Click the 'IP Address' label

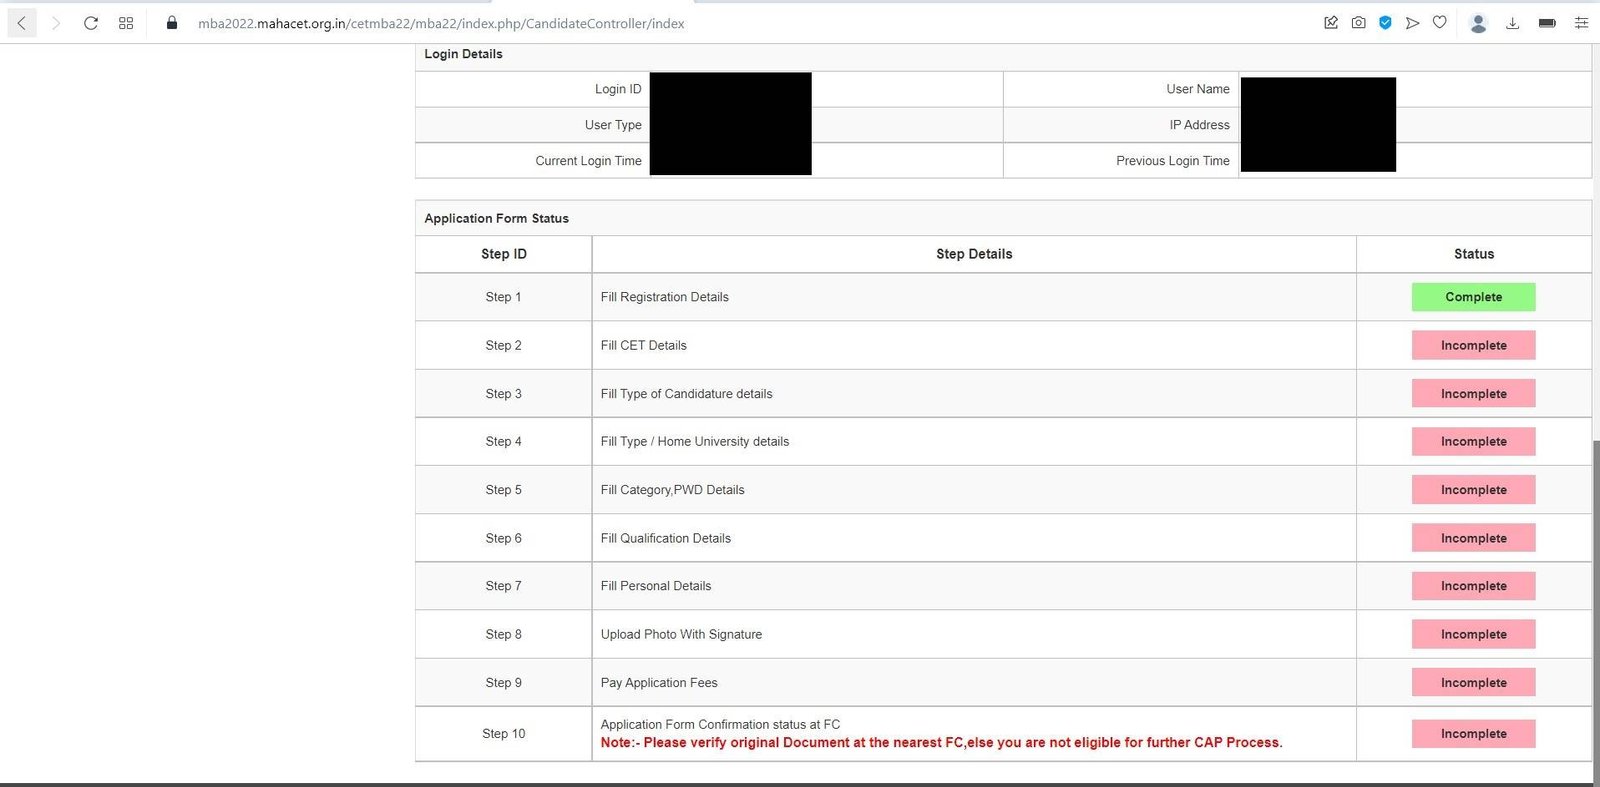(1200, 125)
